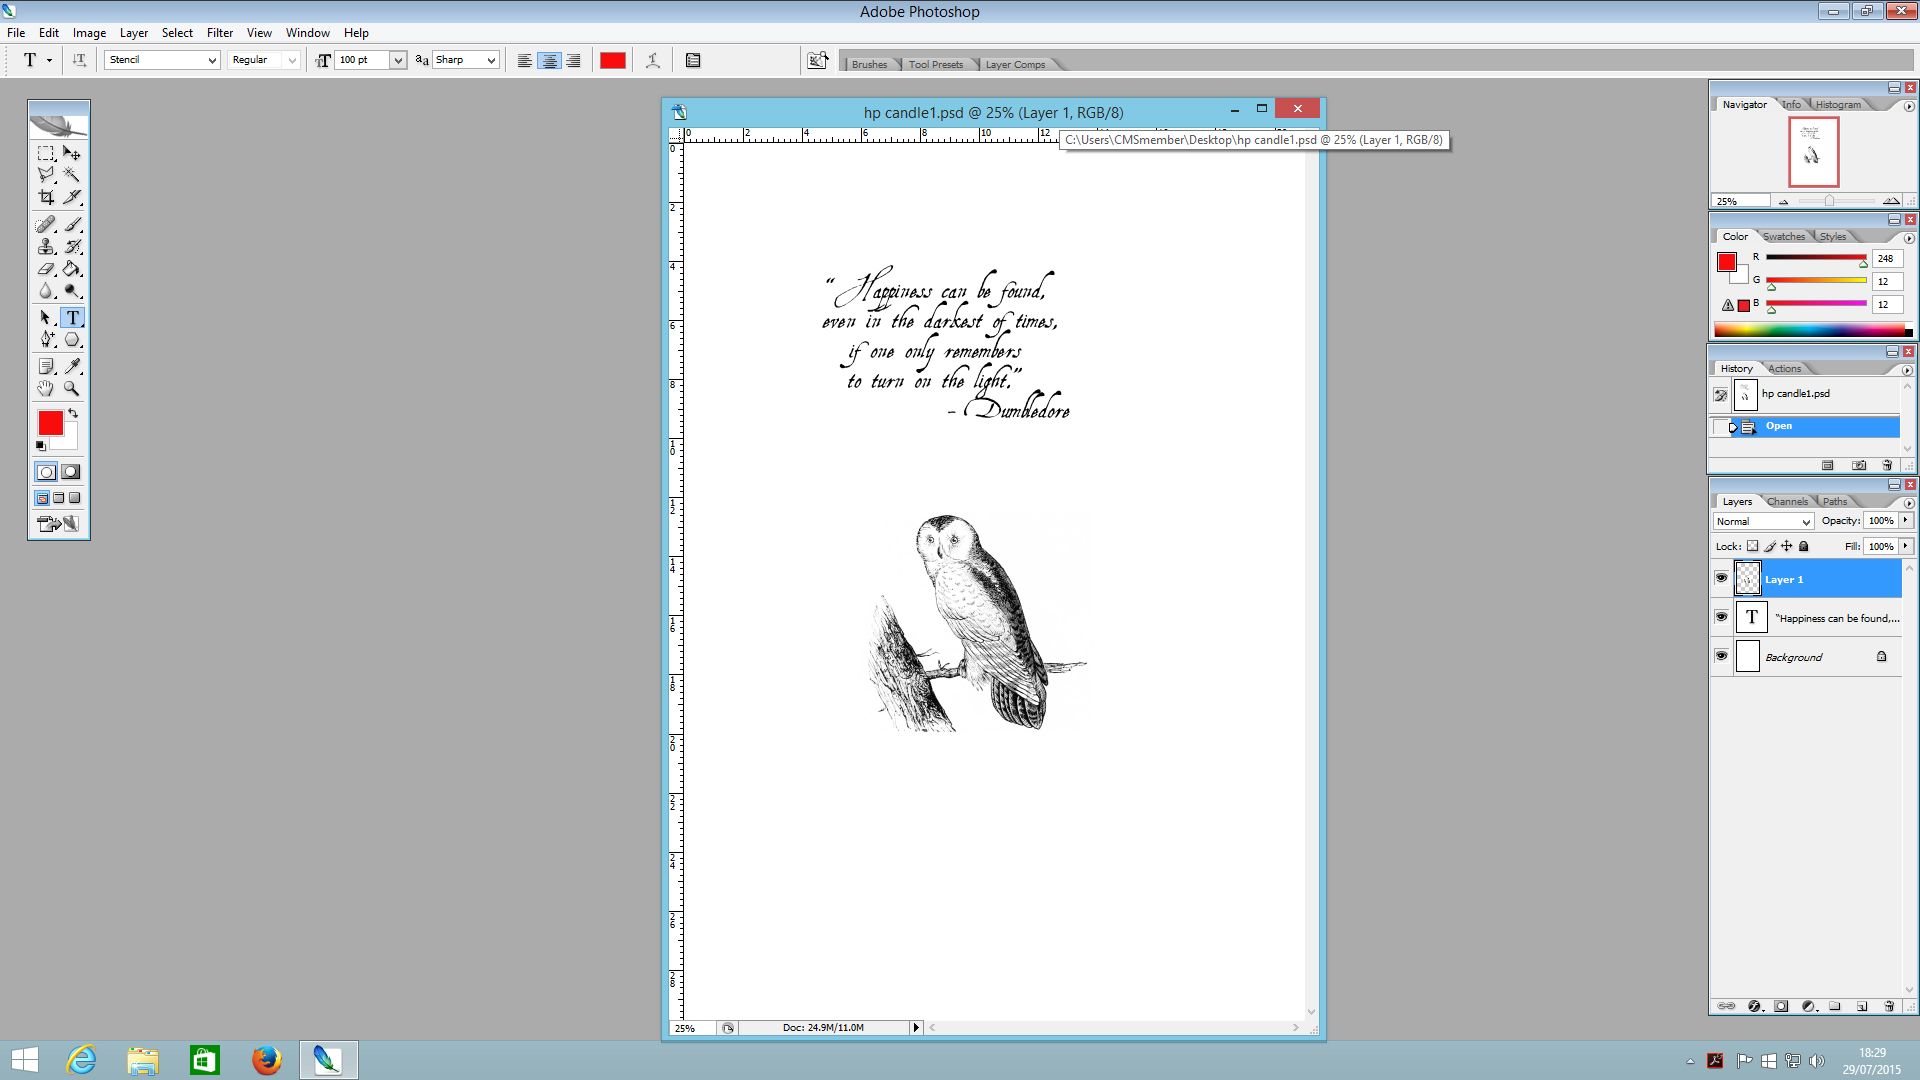The width and height of the screenshot is (1920, 1080).
Task: Open the font size dropdown 100 pt
Action: pos(397,60)
